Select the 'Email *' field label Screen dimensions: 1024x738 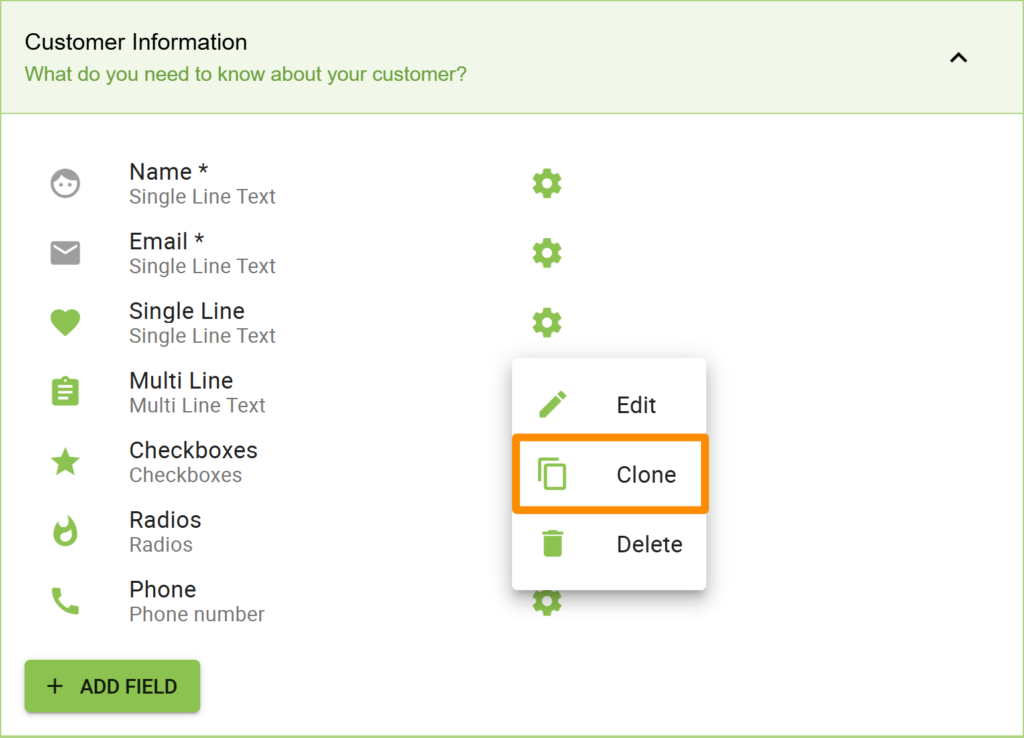(167, 242)
